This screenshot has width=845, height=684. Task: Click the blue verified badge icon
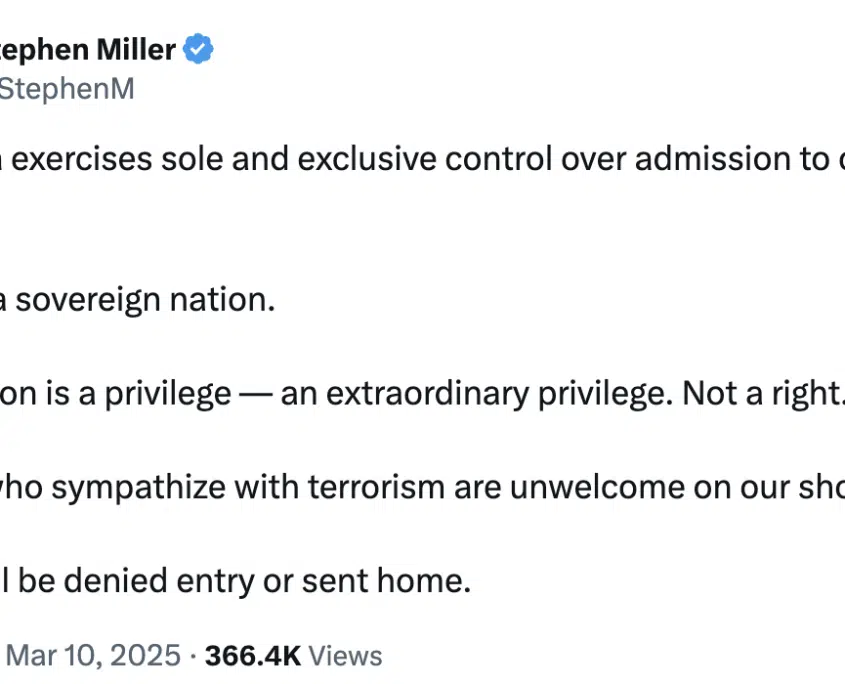(x=198, y=49)
